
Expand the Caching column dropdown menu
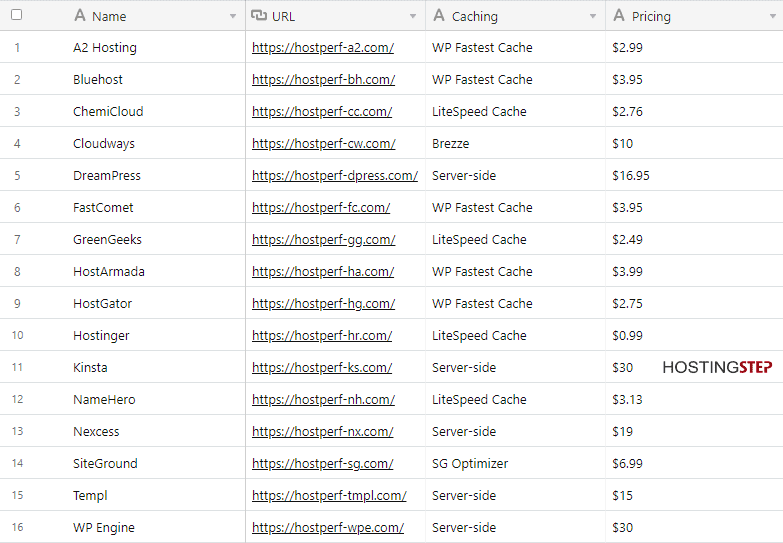pyautogui.click(x=593, y=16)
